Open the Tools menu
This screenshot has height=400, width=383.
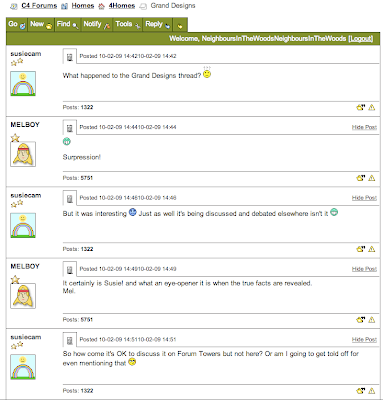coord(128,24)
